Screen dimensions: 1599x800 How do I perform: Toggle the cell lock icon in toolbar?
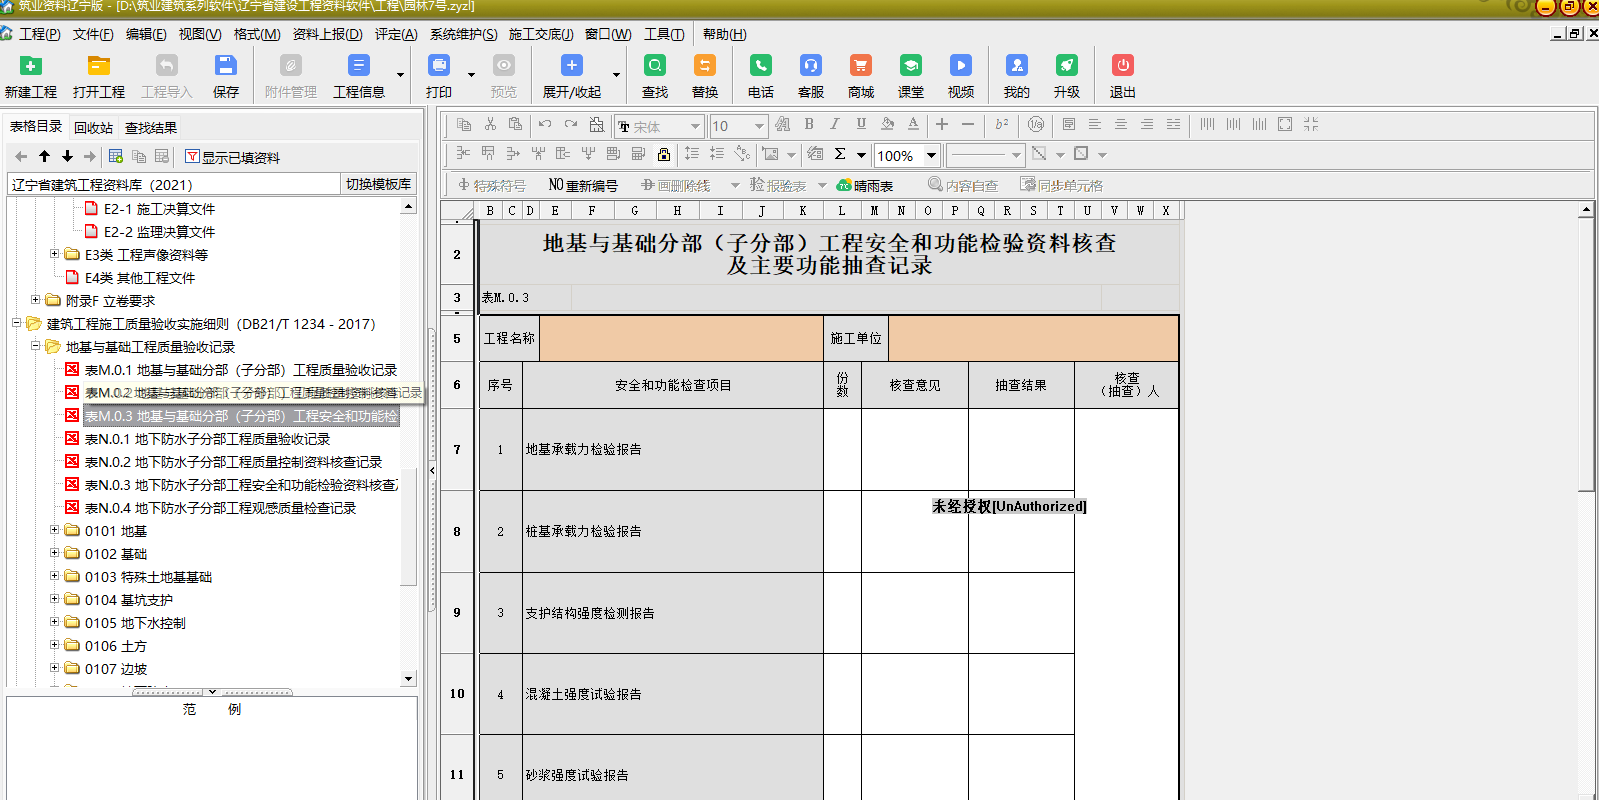[x=664, y=154]
